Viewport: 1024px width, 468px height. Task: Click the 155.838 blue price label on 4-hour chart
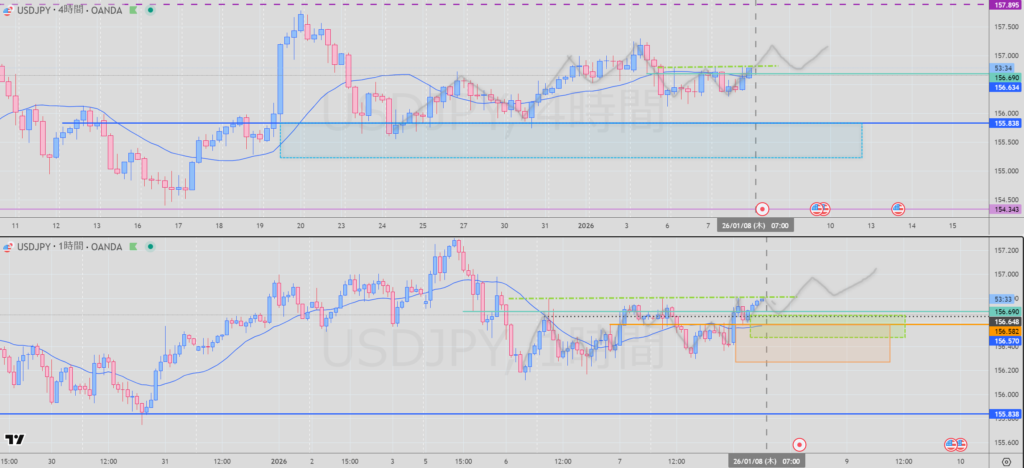tap(1004, 123)
